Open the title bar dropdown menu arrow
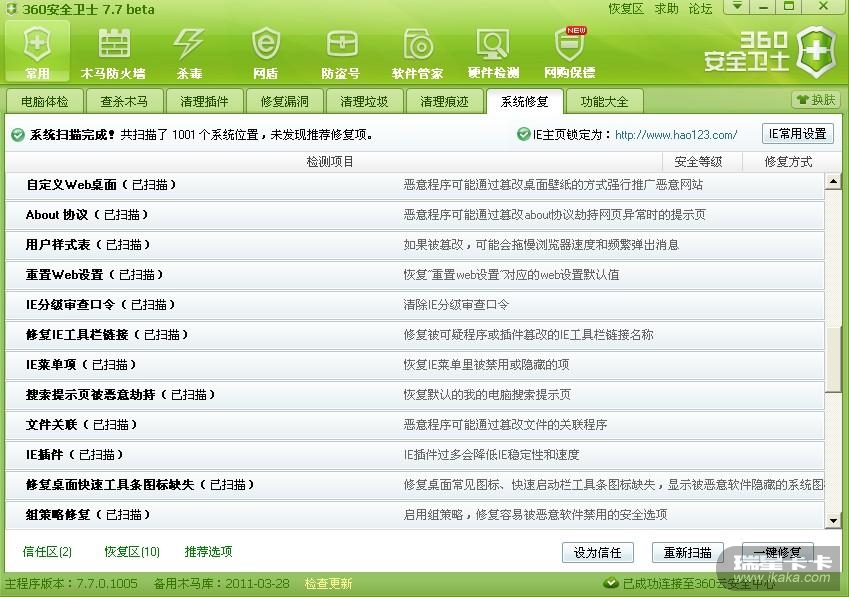Image resolution: width=849 pixels, height=597 pixels. click(x=737, y=6)
